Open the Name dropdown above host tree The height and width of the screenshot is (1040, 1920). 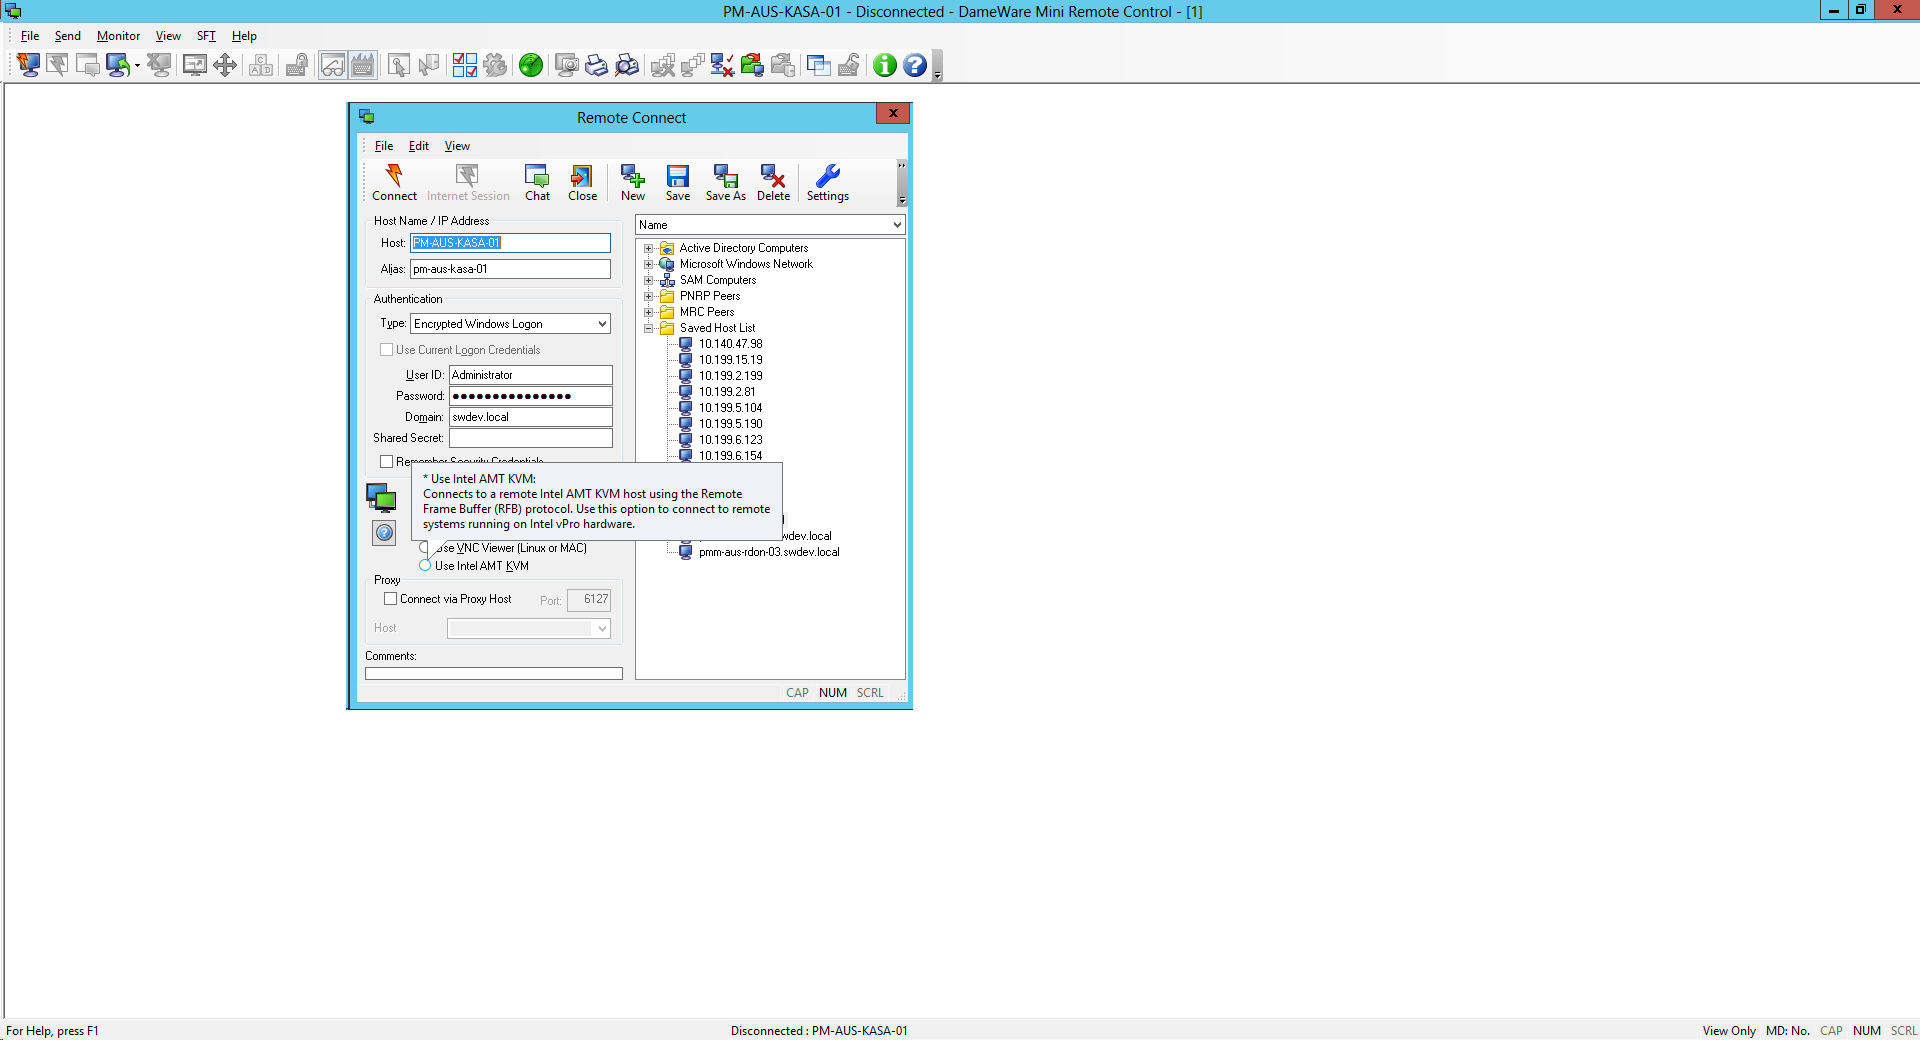pos(896,225)
